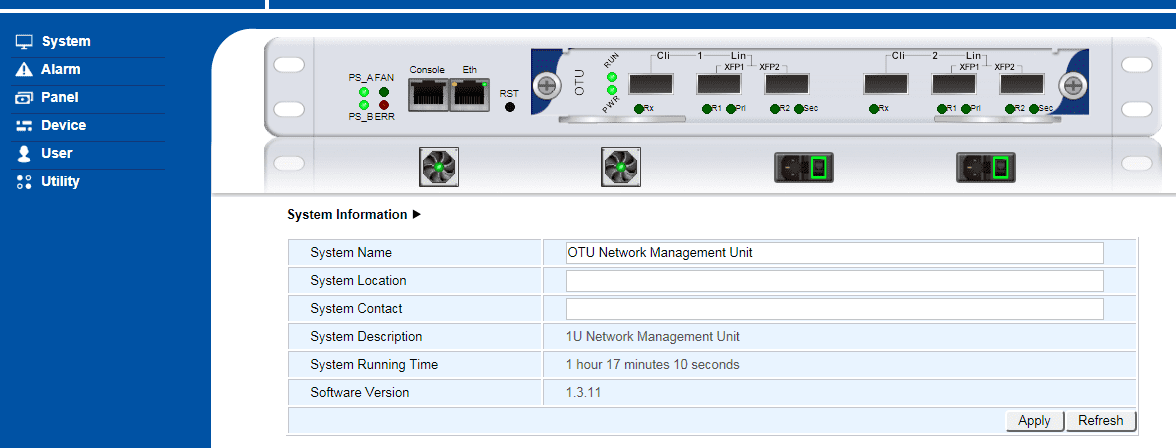The image size is (1176, 448).
Task: Click the Refresh button
Action: click(1100, 421)
